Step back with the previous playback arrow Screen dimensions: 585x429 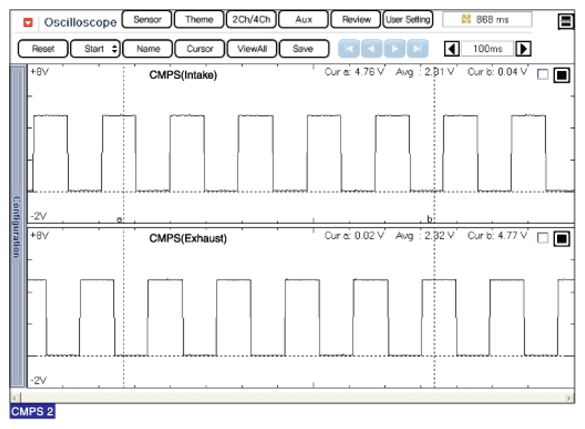click(x=372, y=49)
